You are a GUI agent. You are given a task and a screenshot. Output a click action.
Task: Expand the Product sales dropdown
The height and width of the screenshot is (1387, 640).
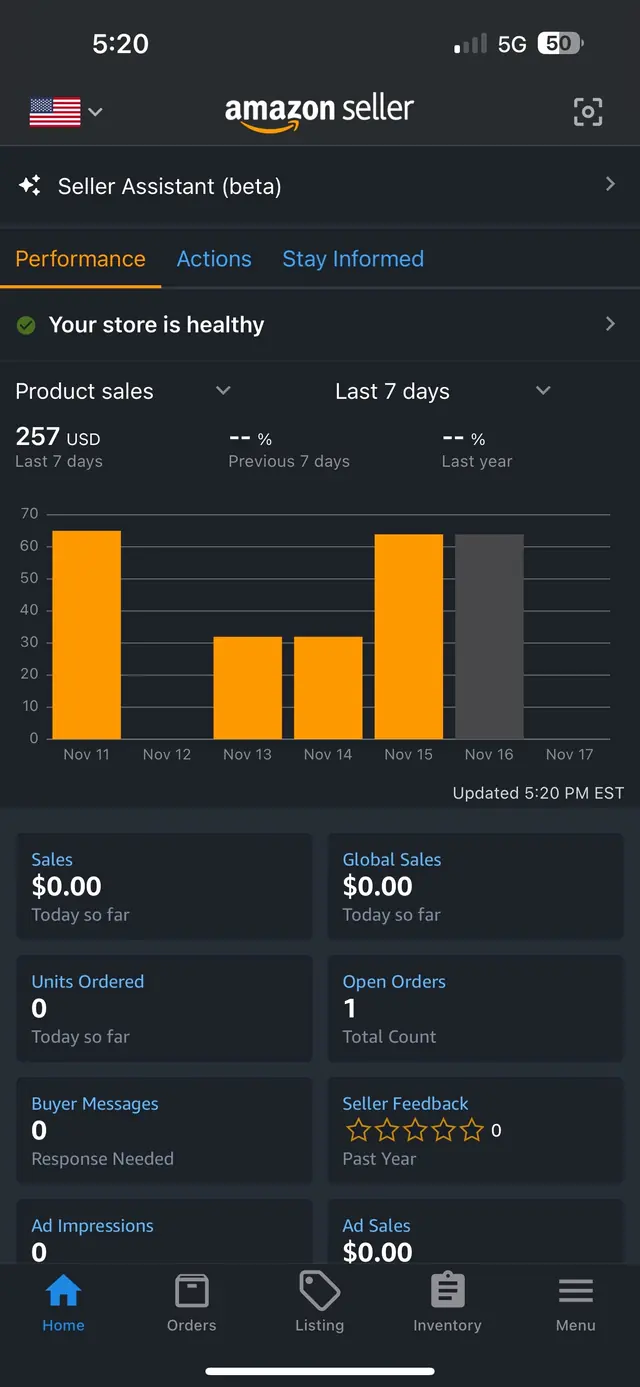123,391
